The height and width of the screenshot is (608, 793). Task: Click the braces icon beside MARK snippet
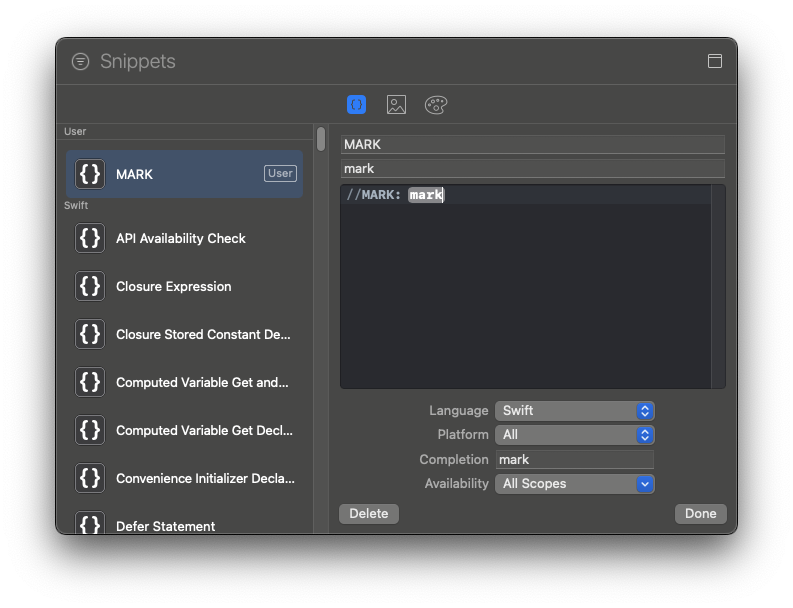point(90,174)
